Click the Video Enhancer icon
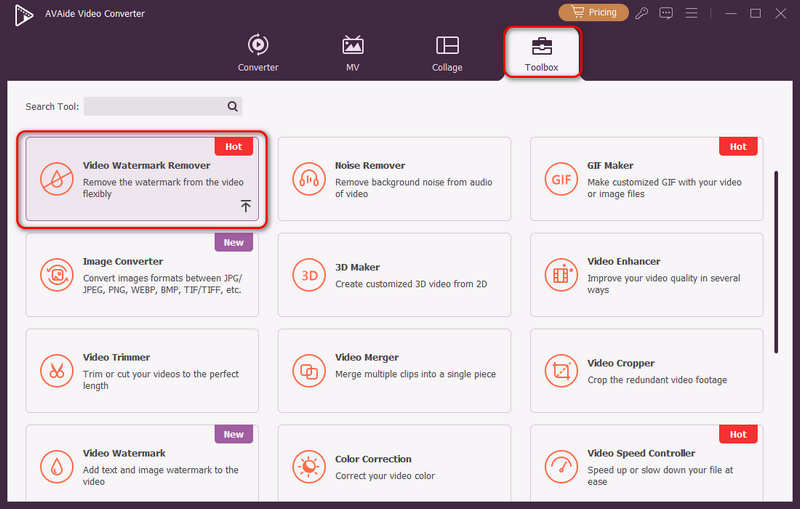 [x=561, y=275]
